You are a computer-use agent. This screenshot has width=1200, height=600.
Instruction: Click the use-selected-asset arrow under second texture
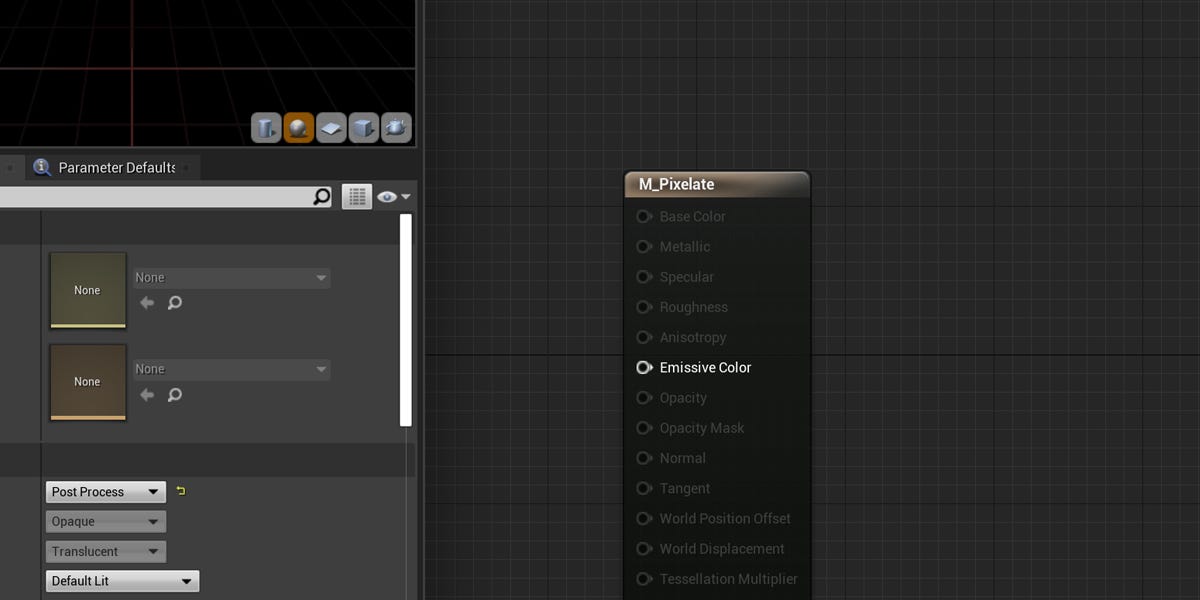pos(146,394)
